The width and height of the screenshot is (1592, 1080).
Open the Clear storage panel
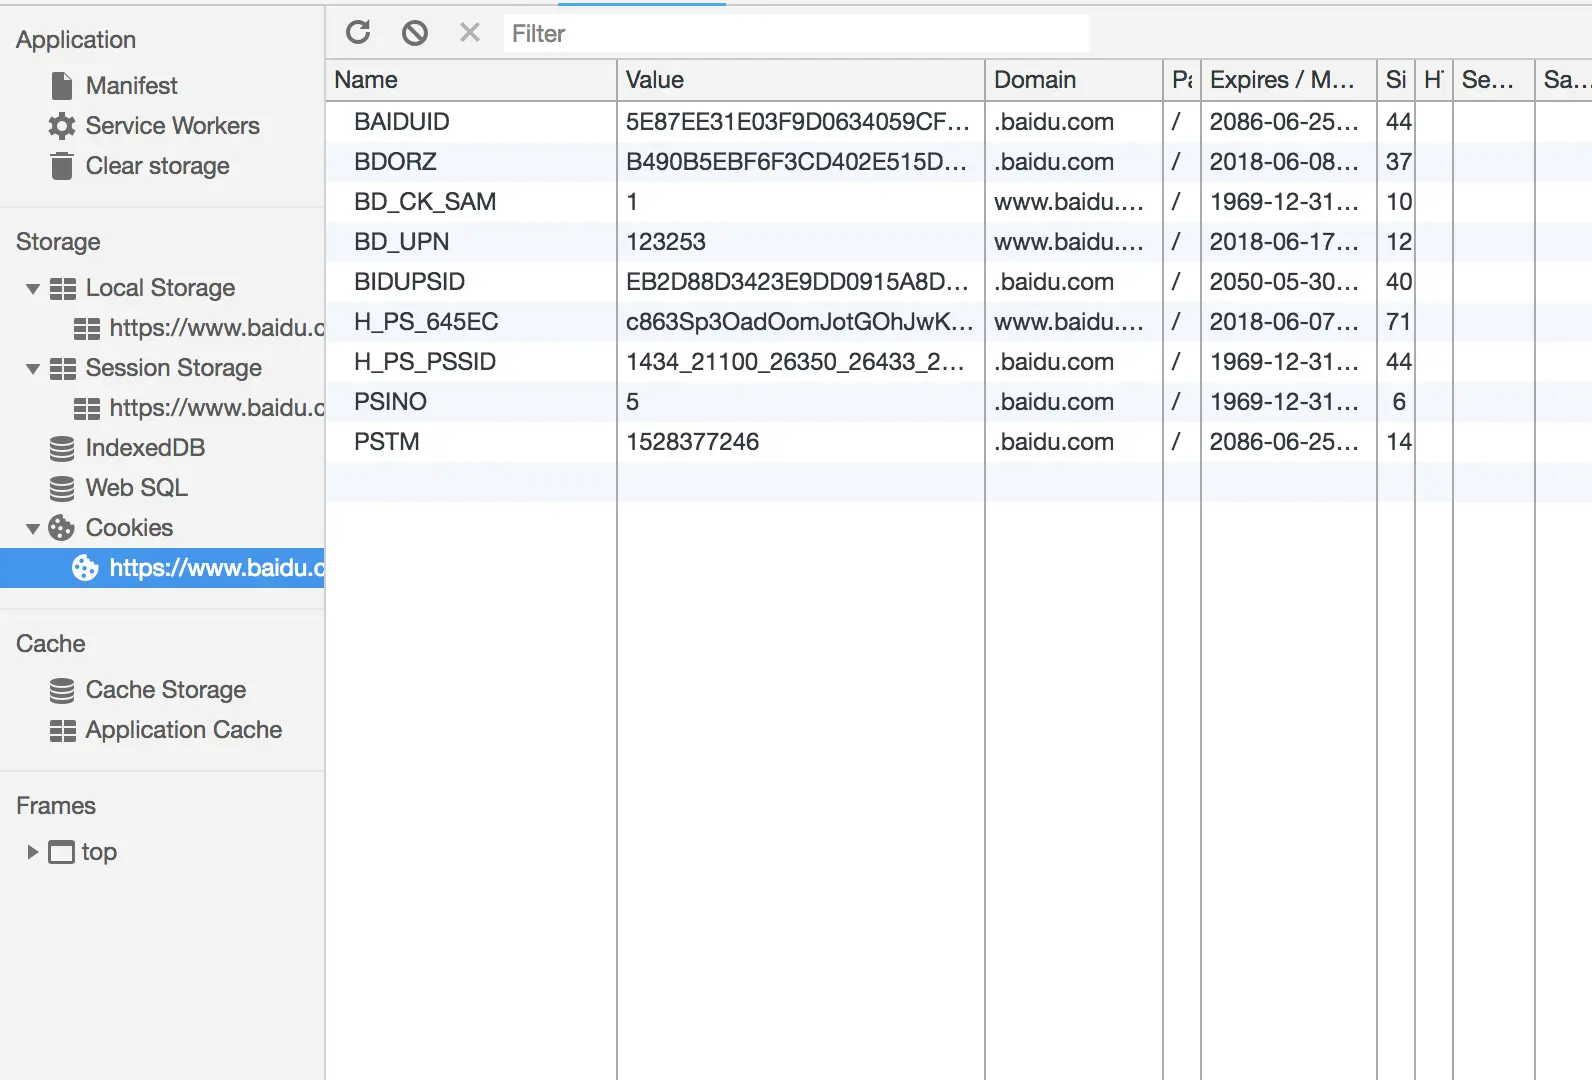[x=157, y=166]
